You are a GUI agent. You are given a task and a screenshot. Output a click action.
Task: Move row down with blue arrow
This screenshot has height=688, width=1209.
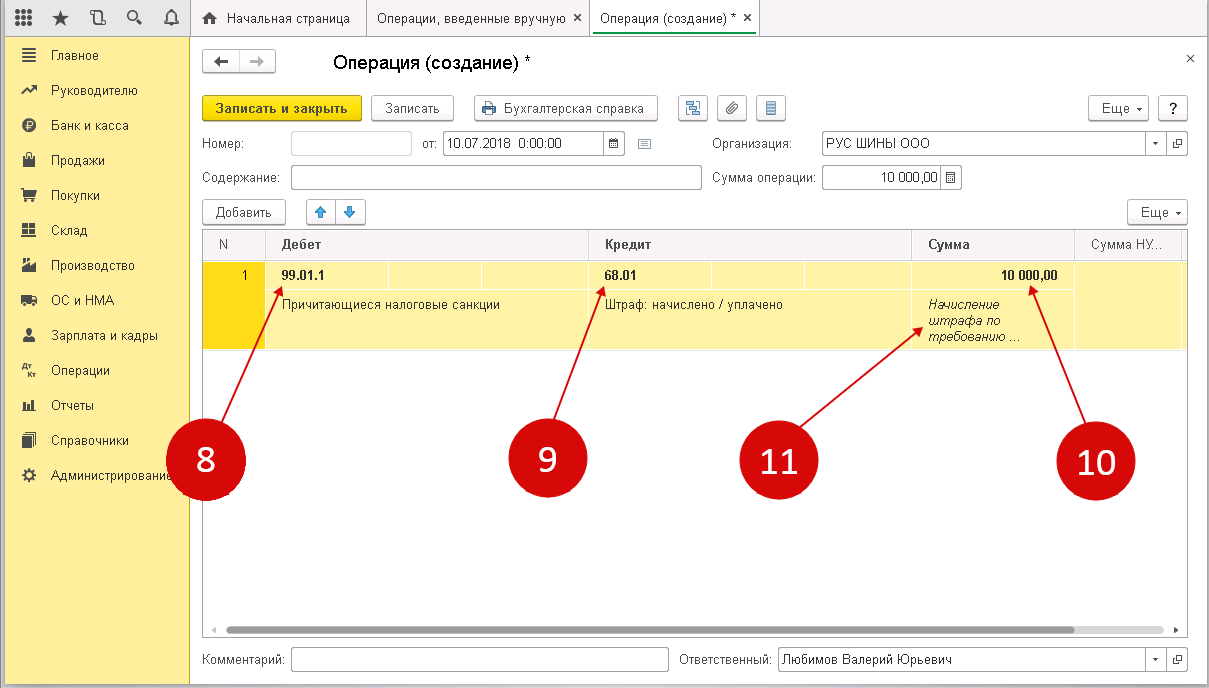tap(351, 212)
